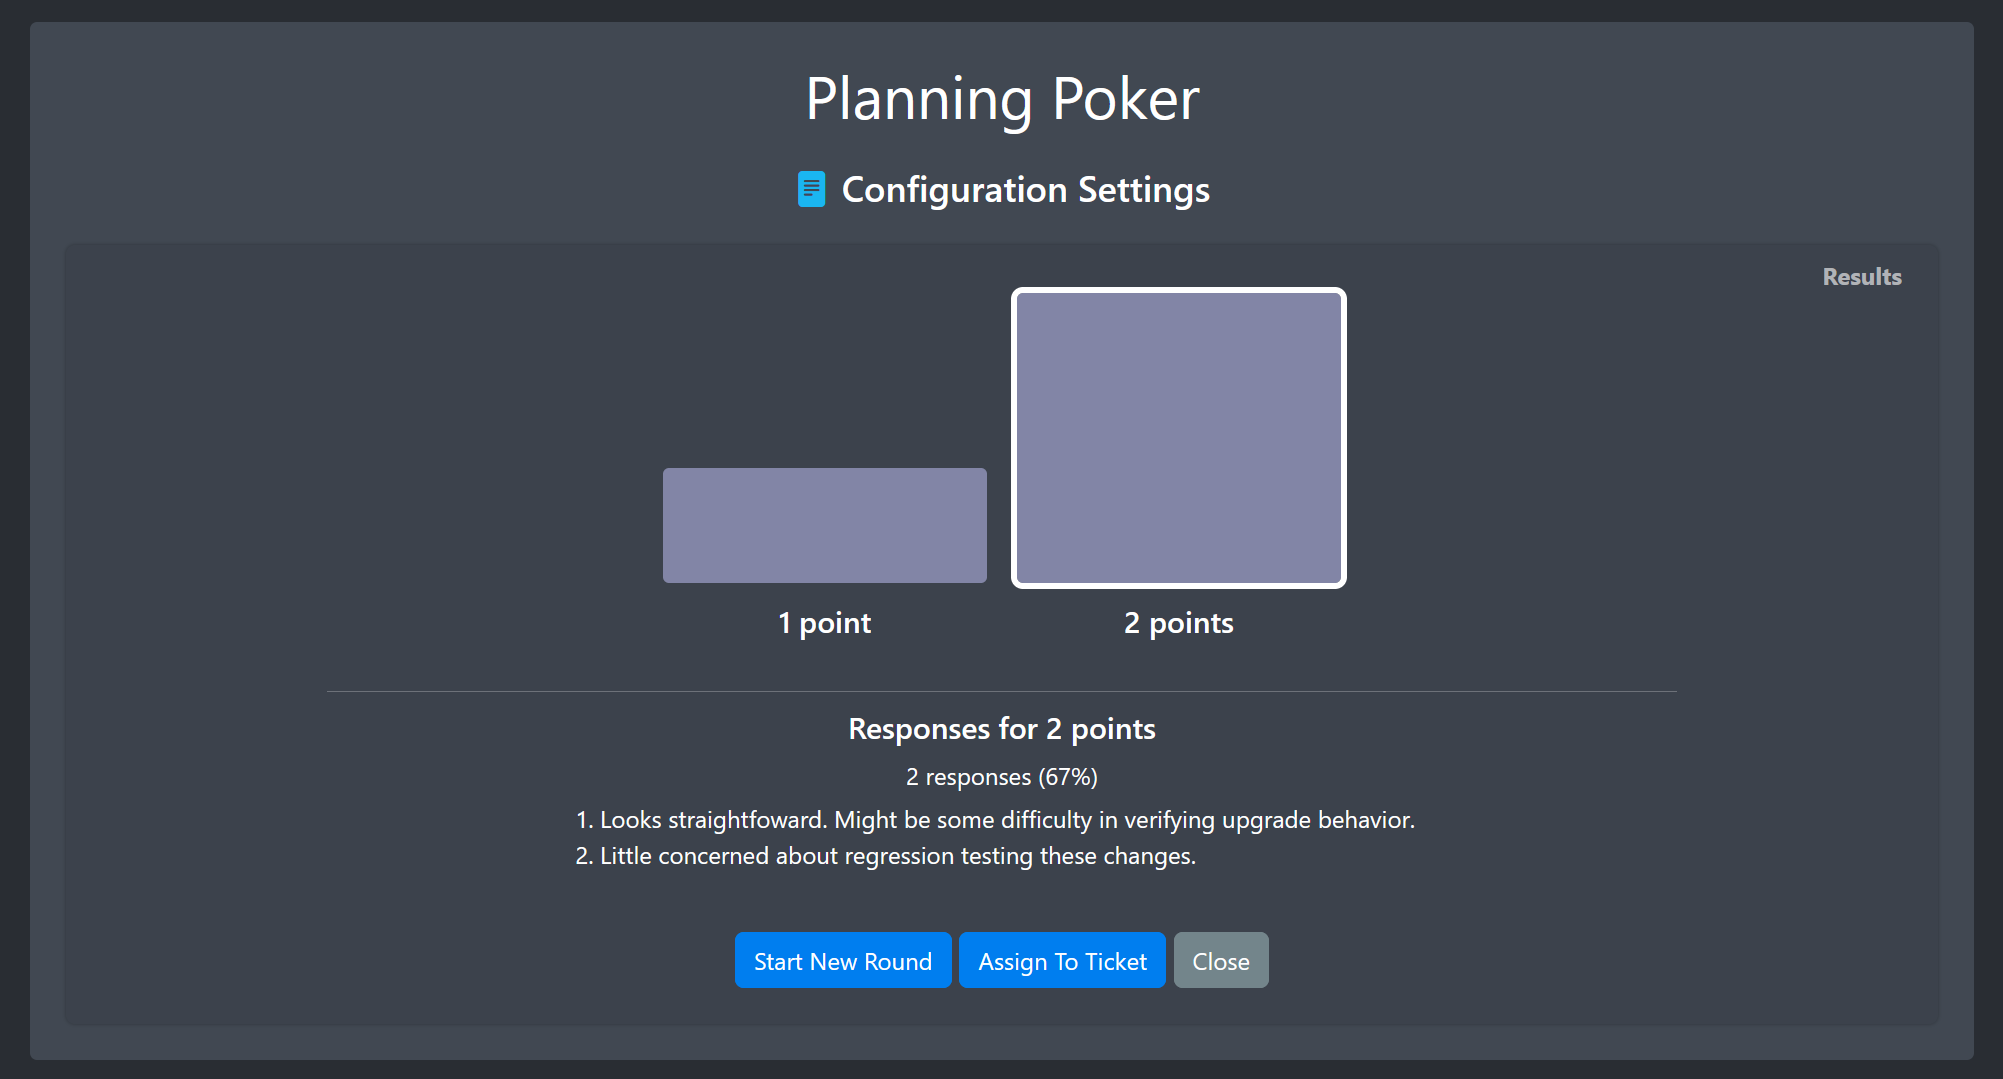
Task: Click the Planning Poker heading
Action: click(1001, 98)
